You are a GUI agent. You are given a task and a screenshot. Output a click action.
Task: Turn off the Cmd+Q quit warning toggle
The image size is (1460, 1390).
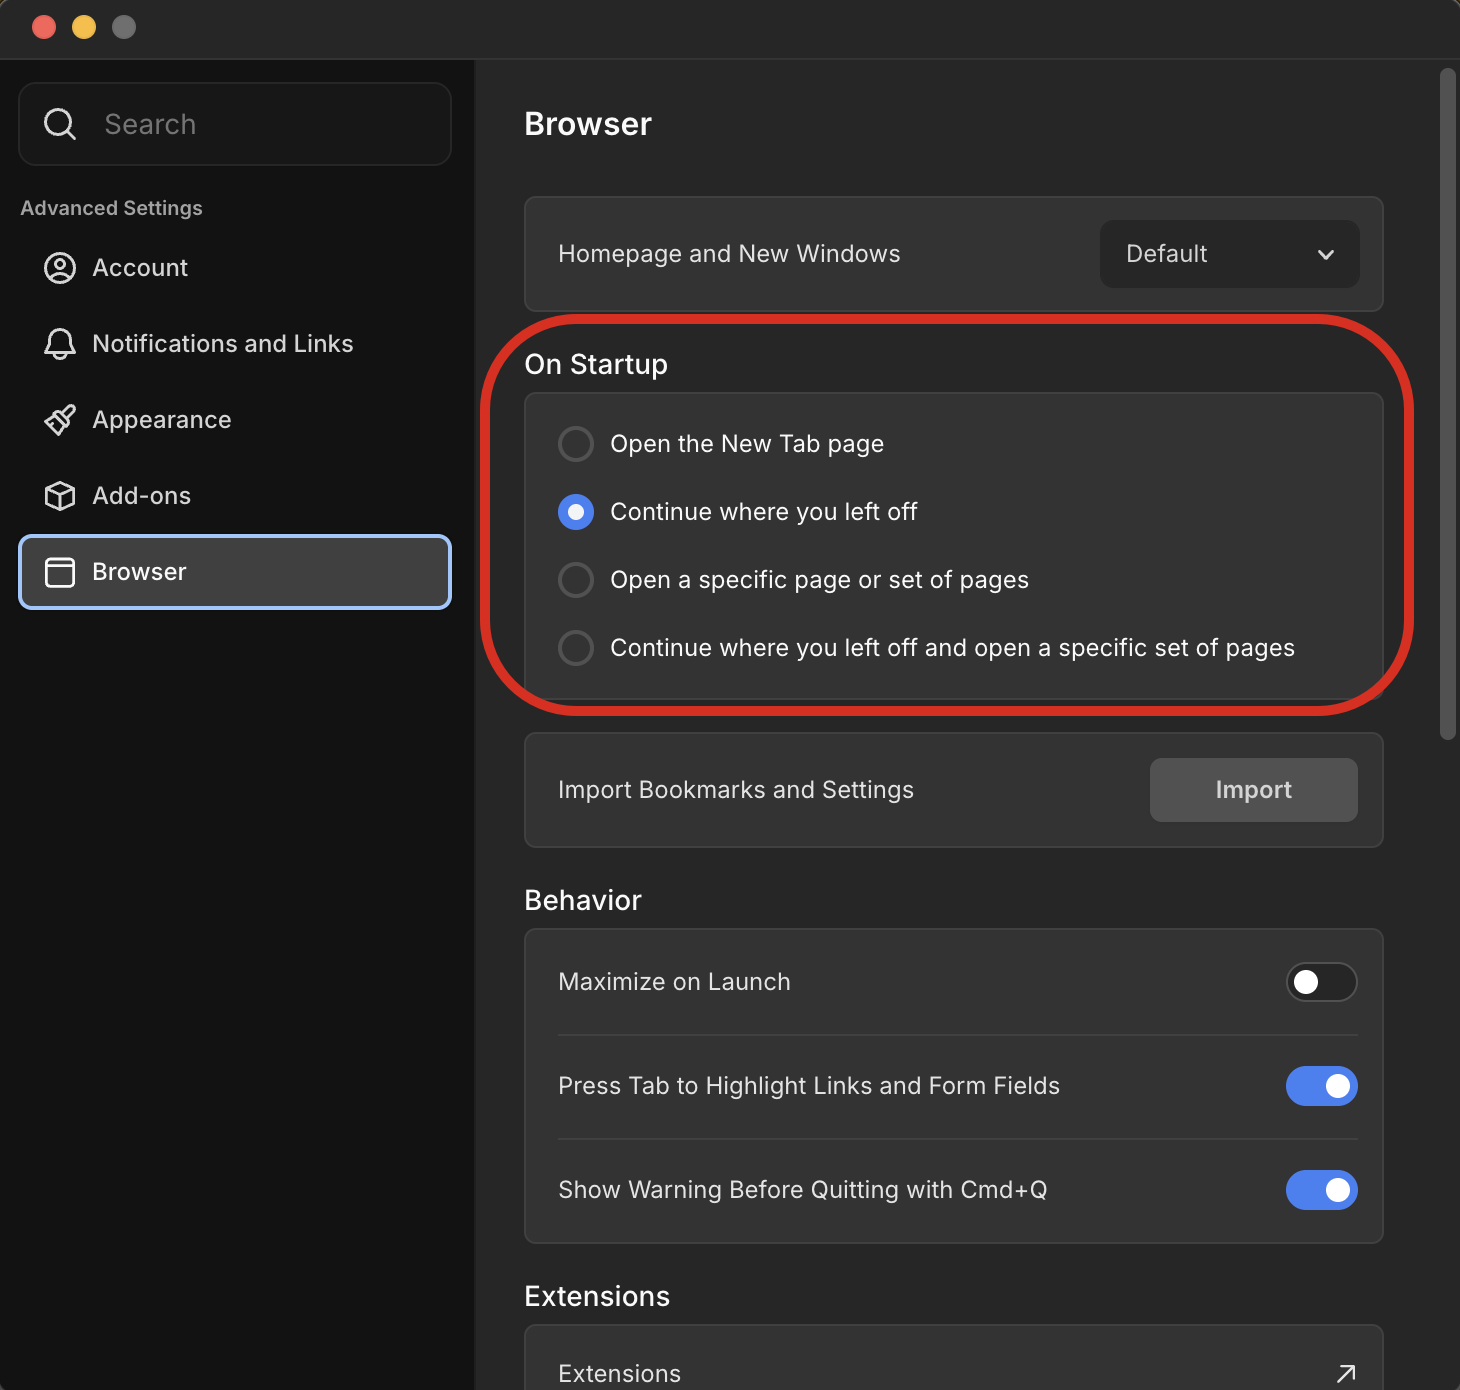1321,1190
